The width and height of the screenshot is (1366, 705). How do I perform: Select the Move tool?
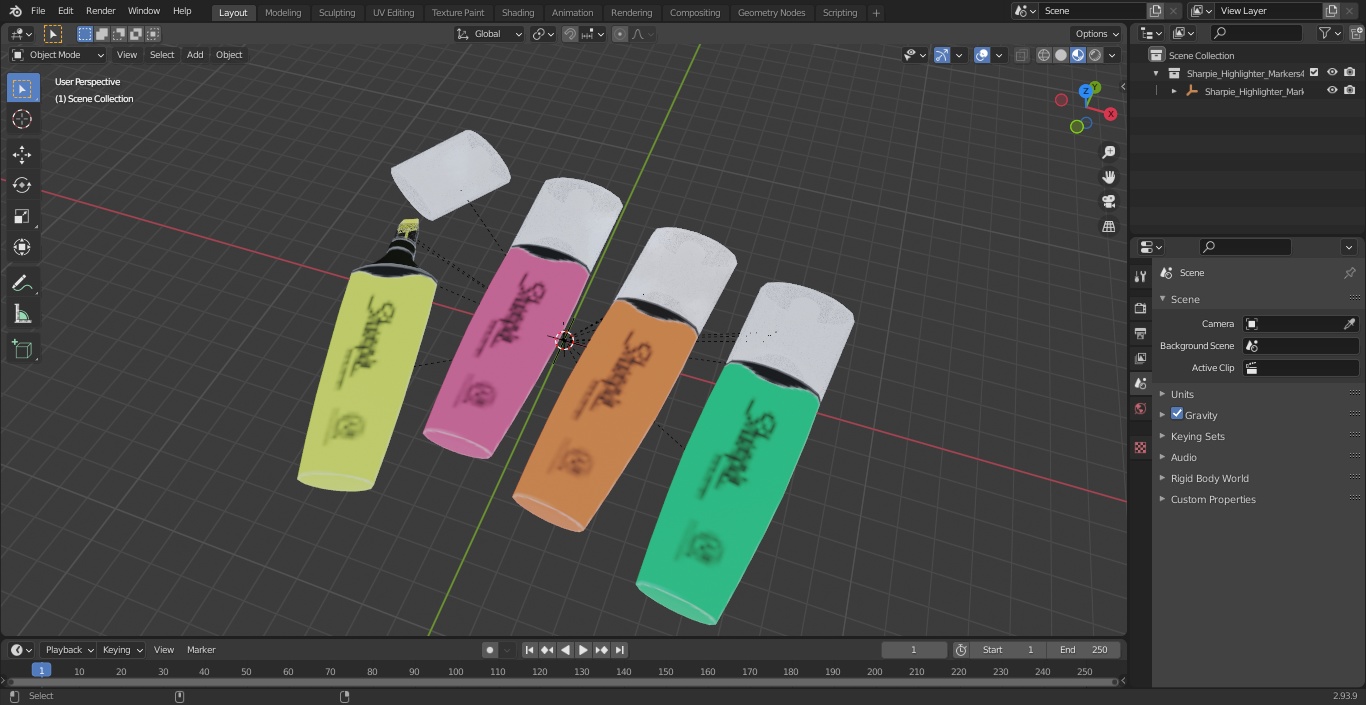(22, 155)
